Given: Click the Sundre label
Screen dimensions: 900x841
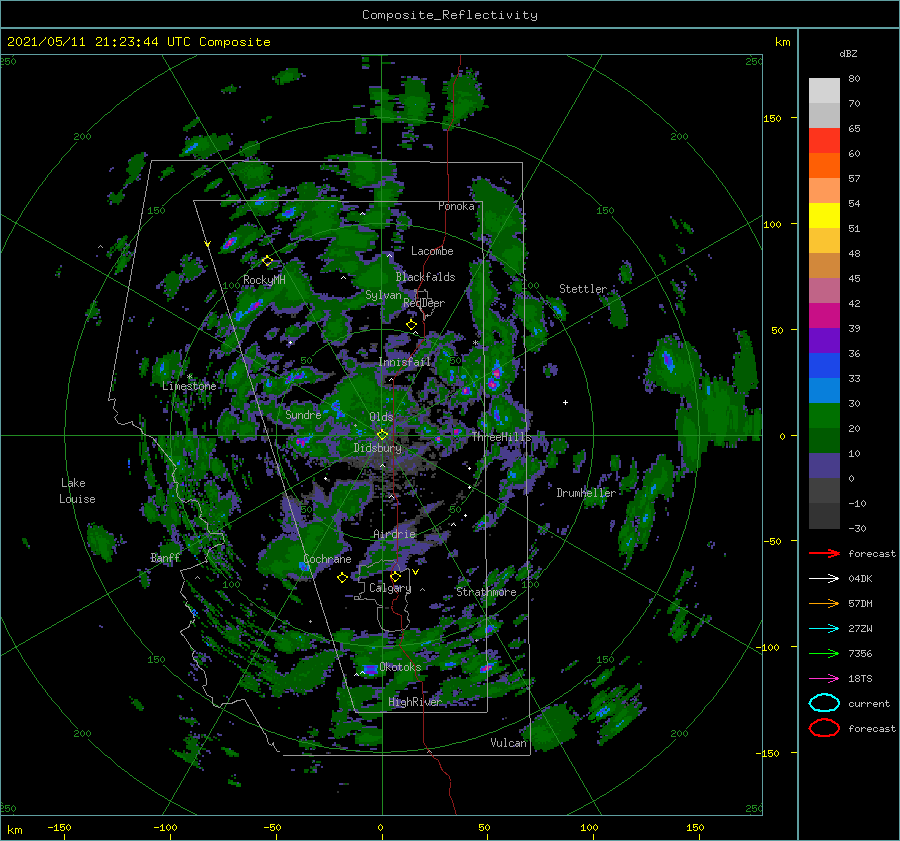Looking at the screenshot, I should [303, 414].
